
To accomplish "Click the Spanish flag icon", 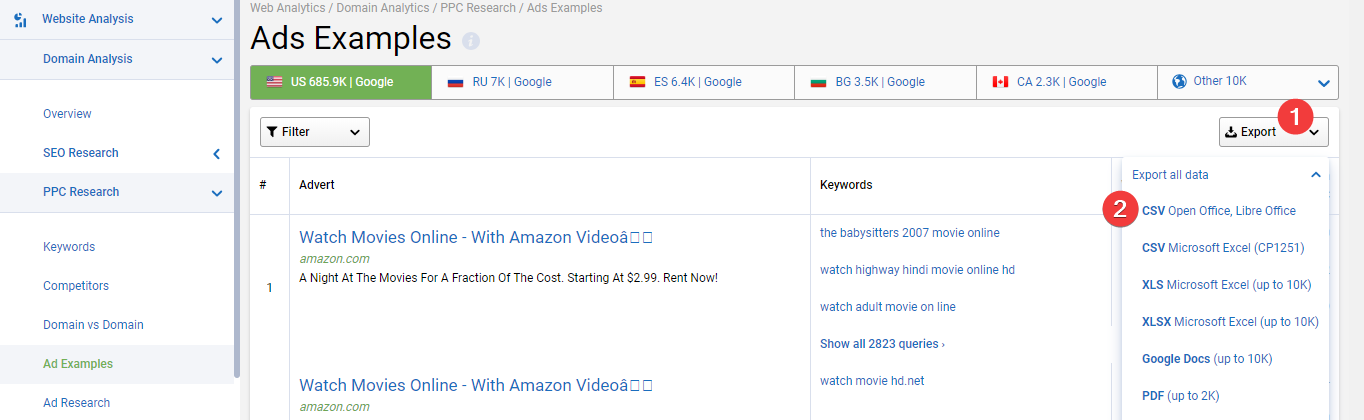I will [637, 82].
